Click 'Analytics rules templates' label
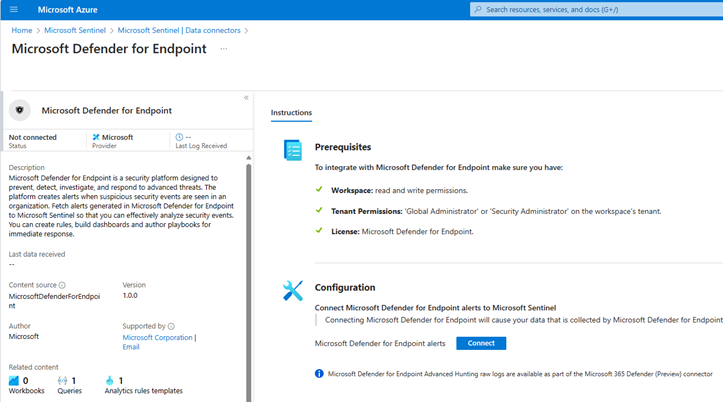Screen dimensions: 723x402 [143, 391]
